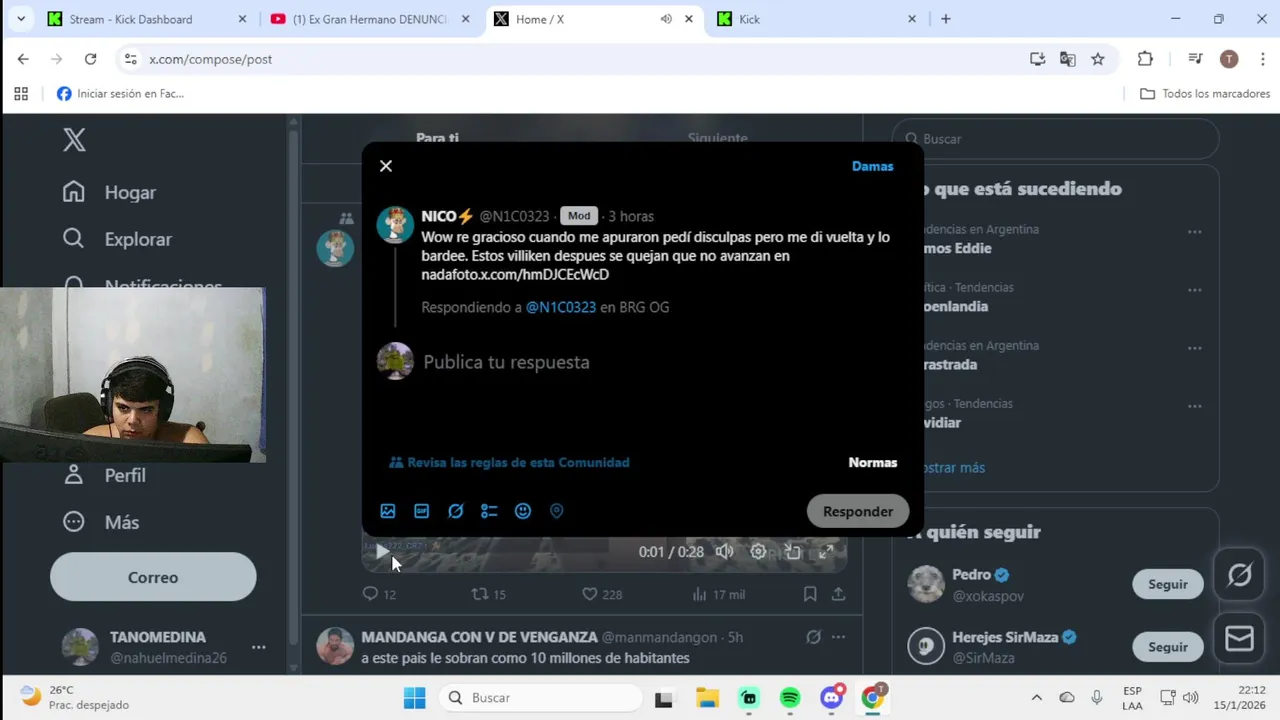1280x720 pixels.
Task: Switch to the Kick browser tab
Action: click(x=817, y=19)
